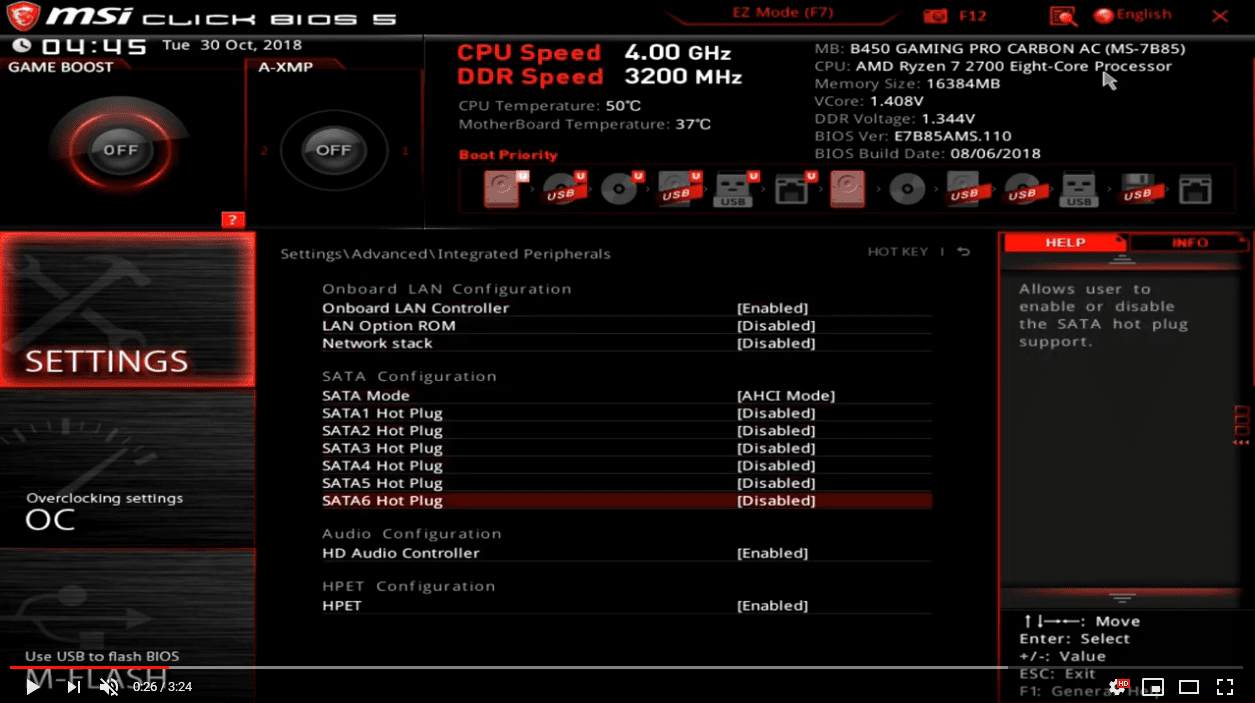Click the date Tue 30 Oct, 2018
This screenshot has height=703, width=1255.
pyautogui.click(x=232, y=45)
